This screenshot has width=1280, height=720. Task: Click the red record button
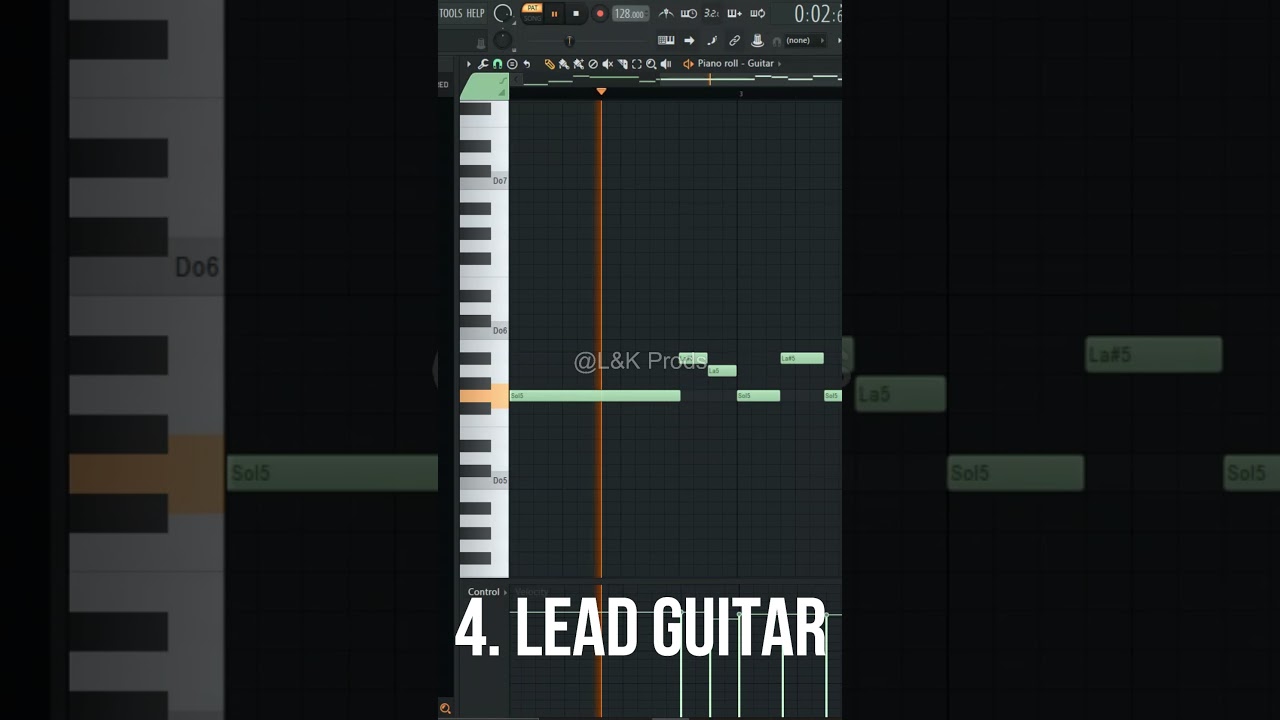point(600,14)
